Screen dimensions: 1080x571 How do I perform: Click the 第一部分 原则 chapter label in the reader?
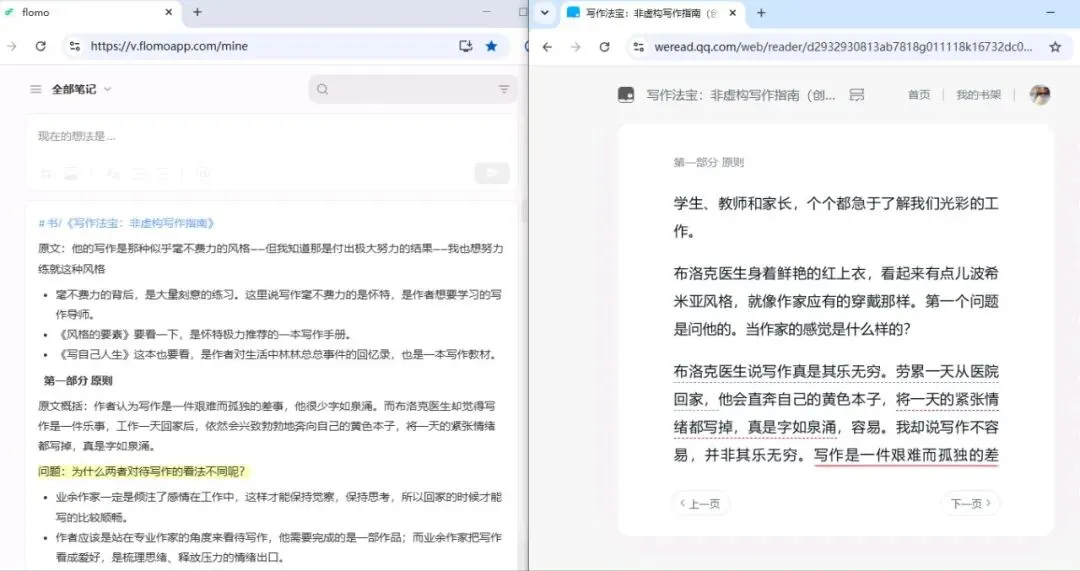(x=708, y=163)
